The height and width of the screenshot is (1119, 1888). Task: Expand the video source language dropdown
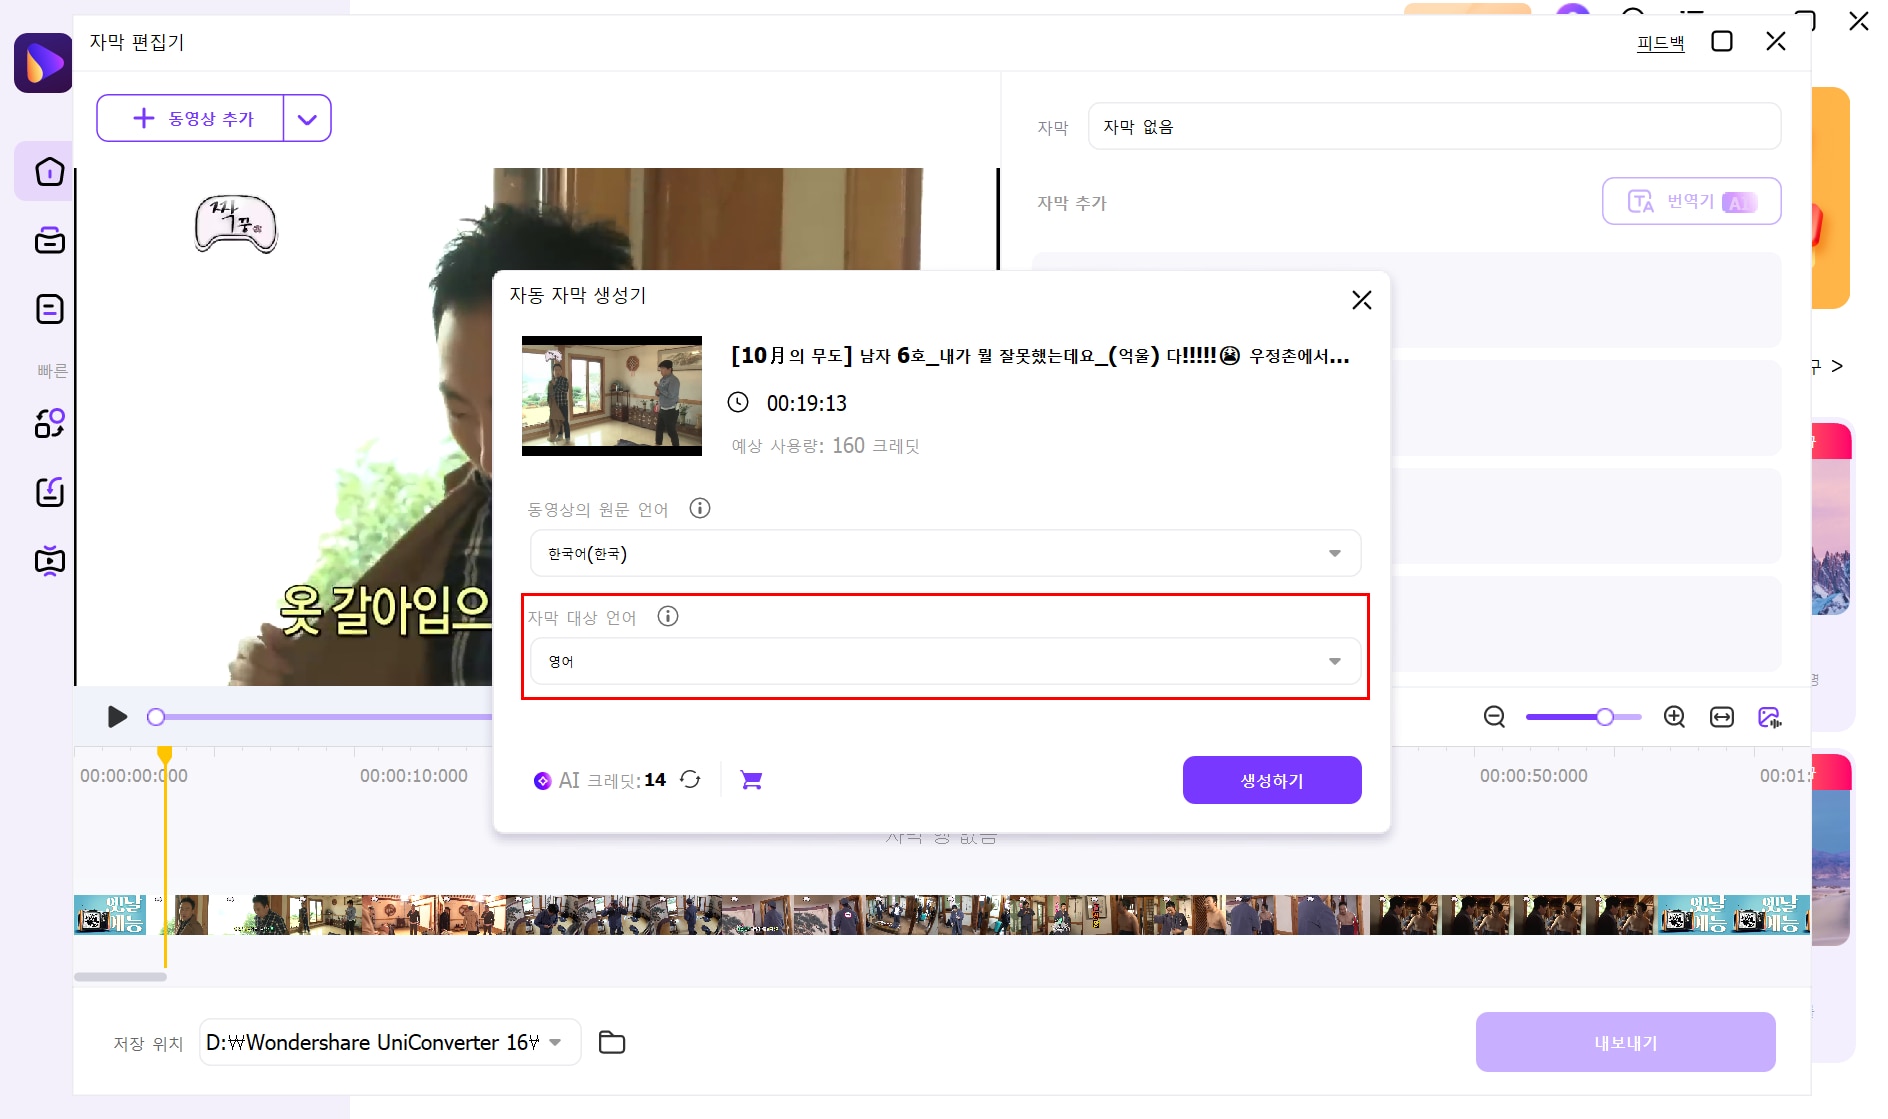coord(1334,553)
